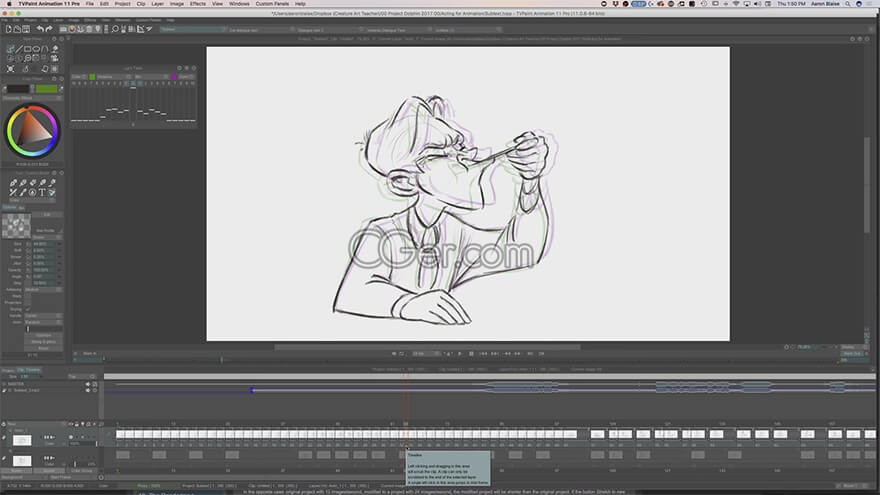
Task: Click the Open Project icon in toolbar
Action: [17, 29]
